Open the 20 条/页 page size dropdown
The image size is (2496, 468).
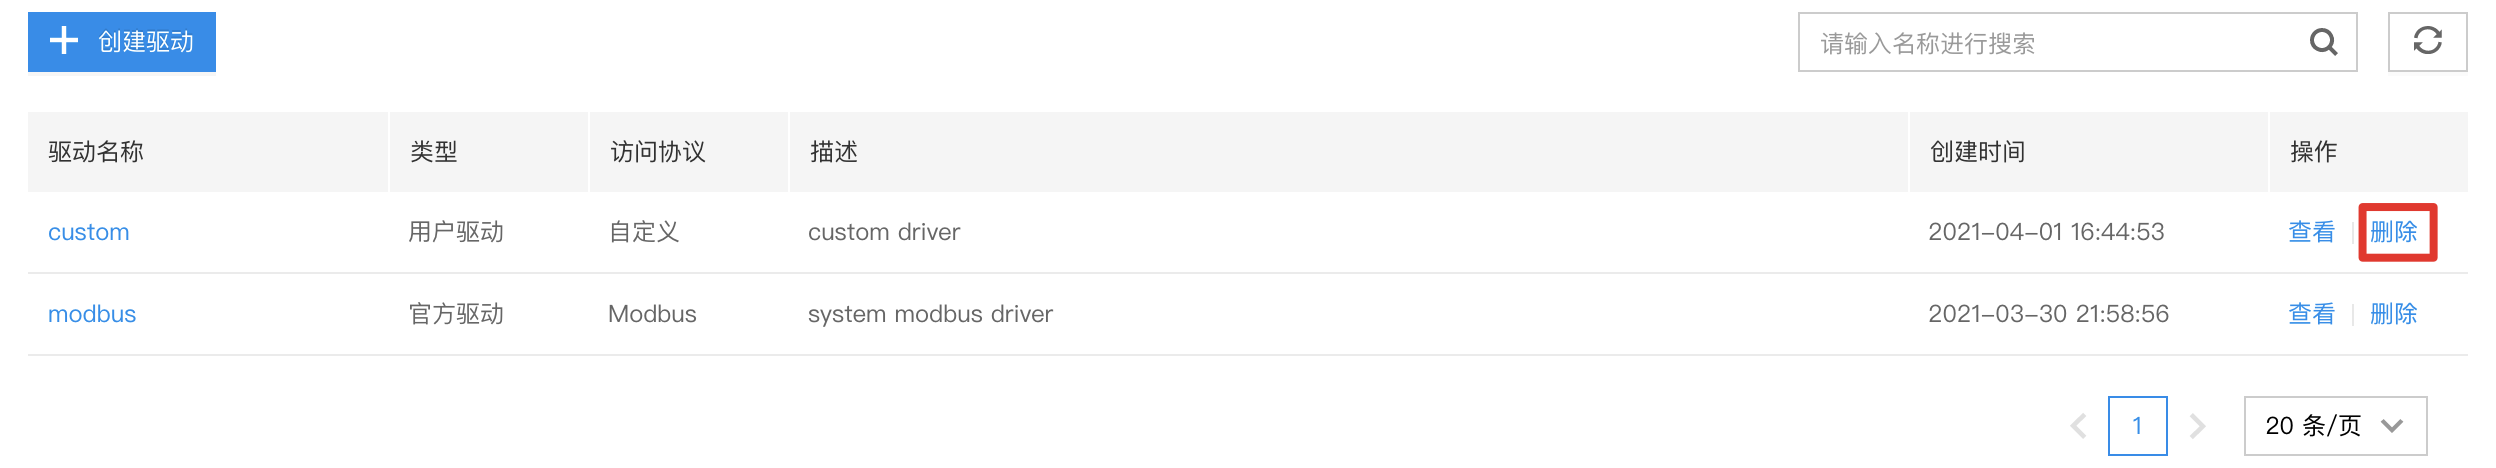(2335, 426)
